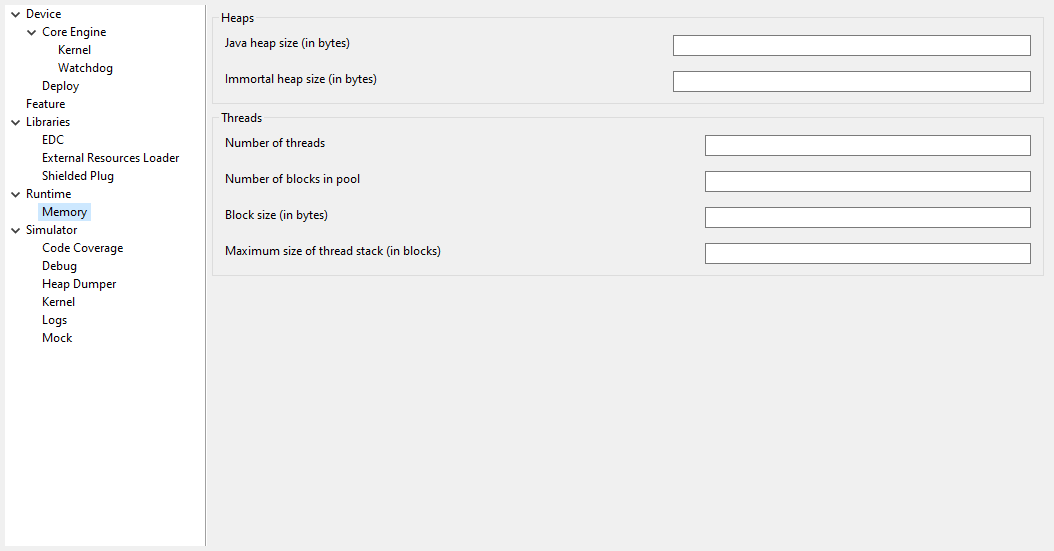Image resolution: width=1054 pixels, height=551 pixels.
Task: Click the Number of threads field
Action: (867, 146)
